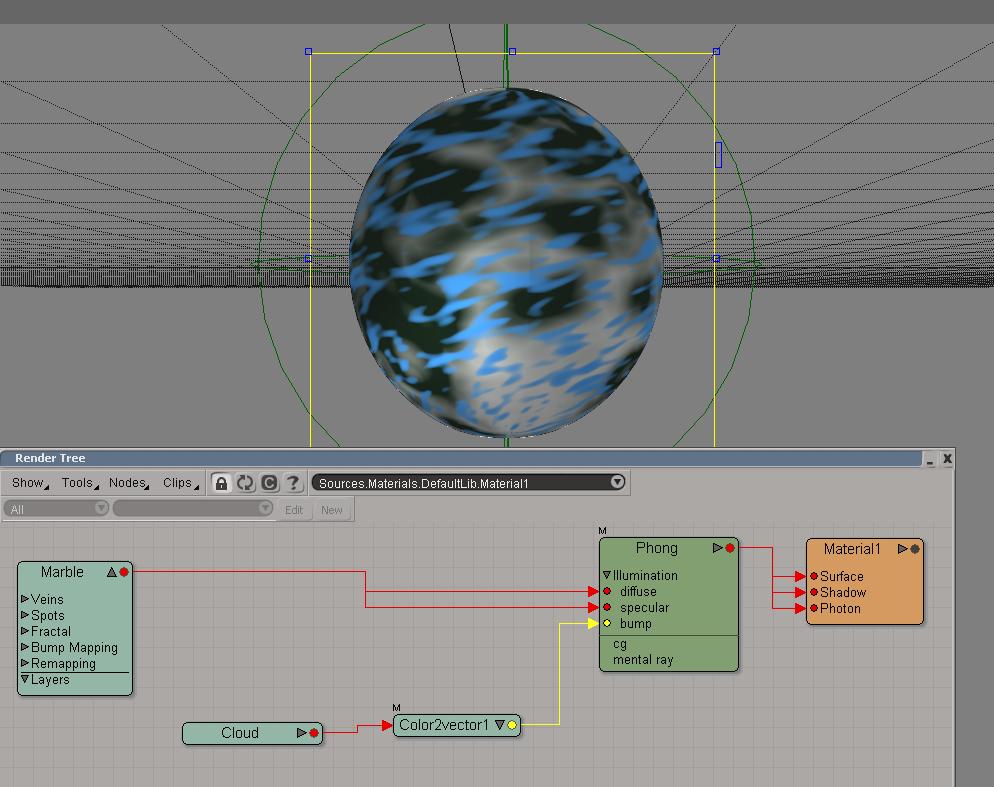This screenshot has width=994, height=787.
Task: Collapse the Marble node with its triangle
Action: 112,572
